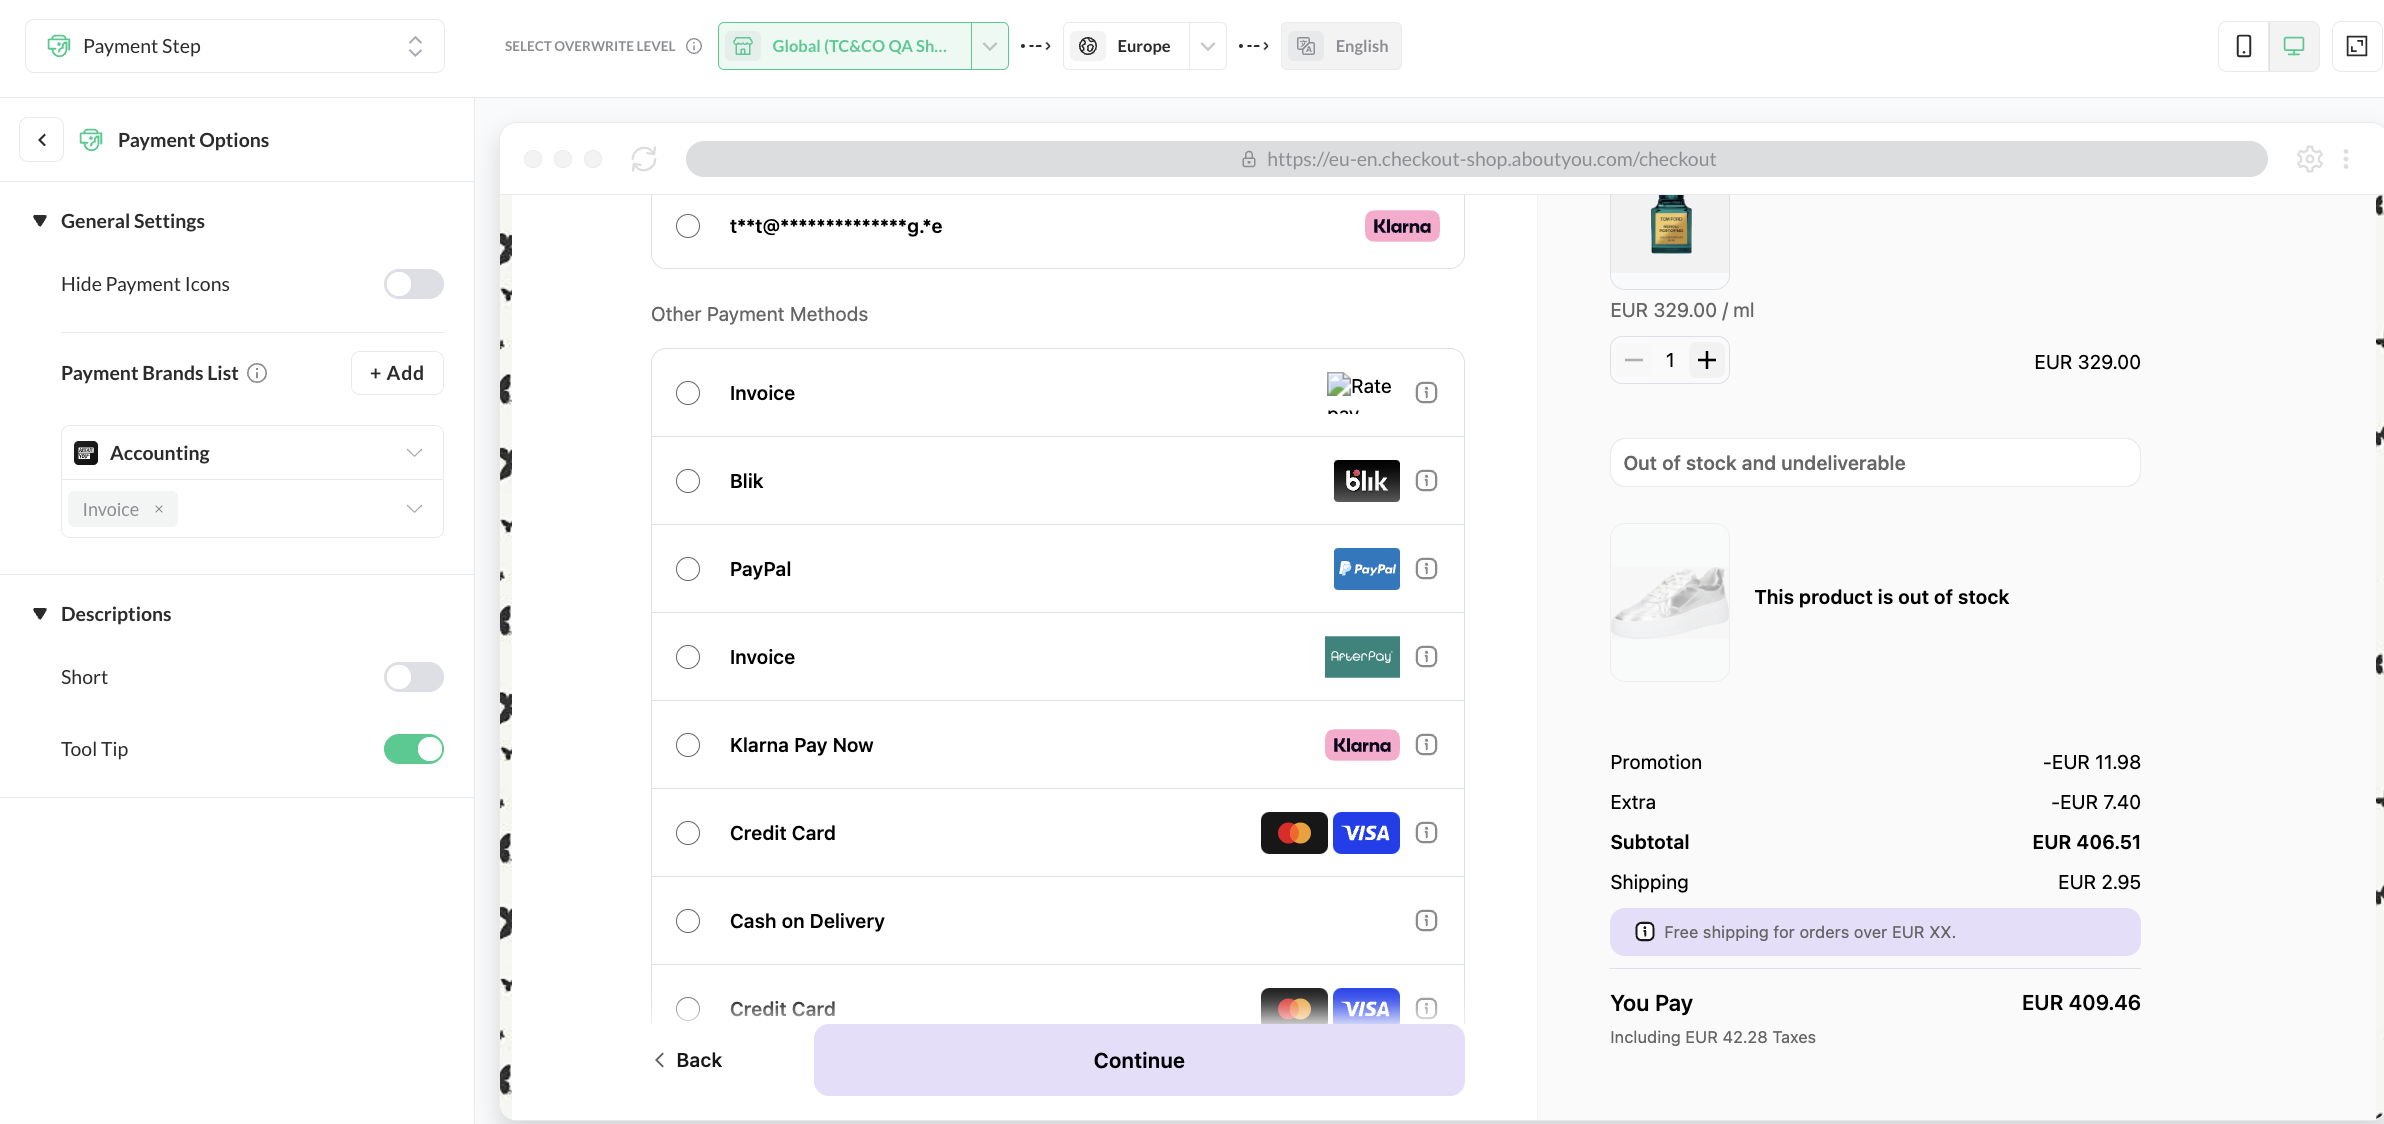Switch to mobile preview icon
Screen dimensions: 2384x1124
pyautogui.click(x=2244, y=46)
